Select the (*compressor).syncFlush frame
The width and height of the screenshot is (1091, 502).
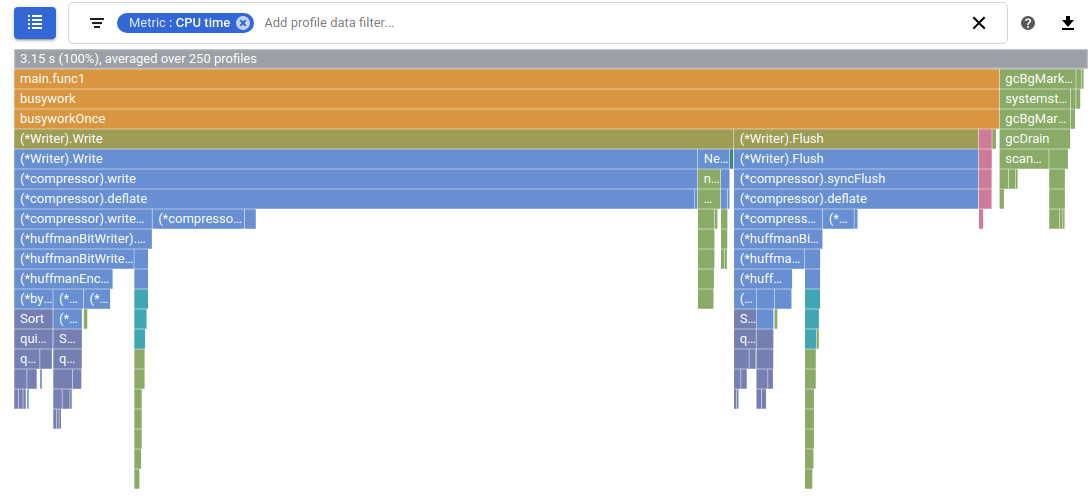(x=855, y=179)
